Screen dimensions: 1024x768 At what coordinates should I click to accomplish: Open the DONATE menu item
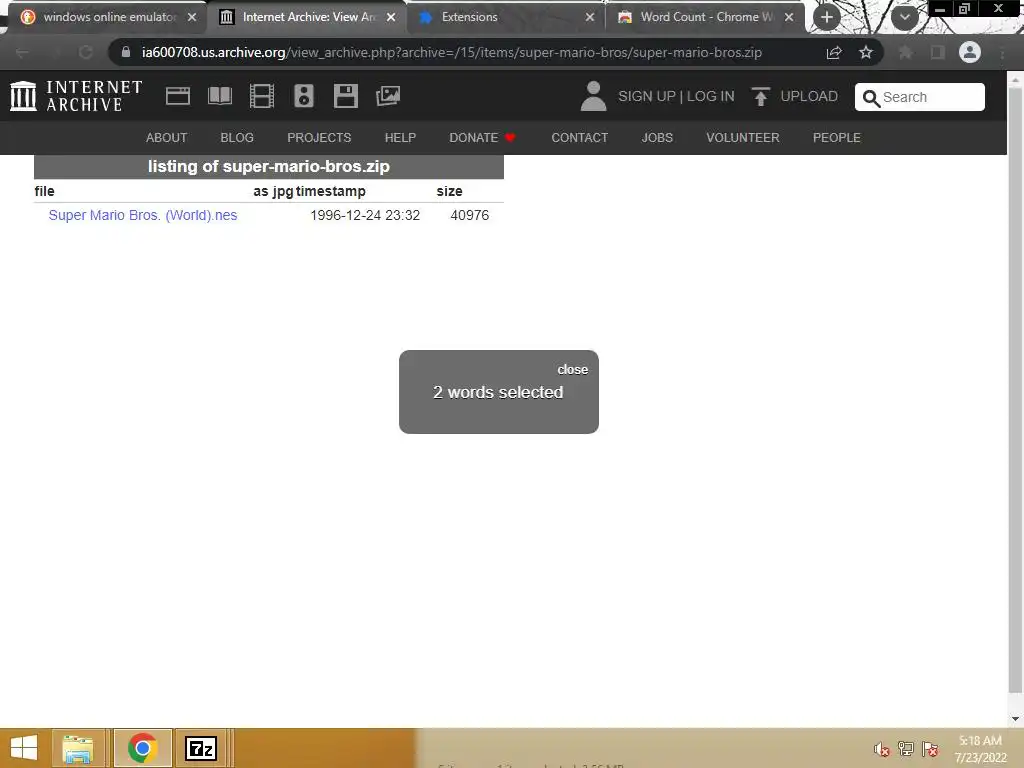coord(482,138)
